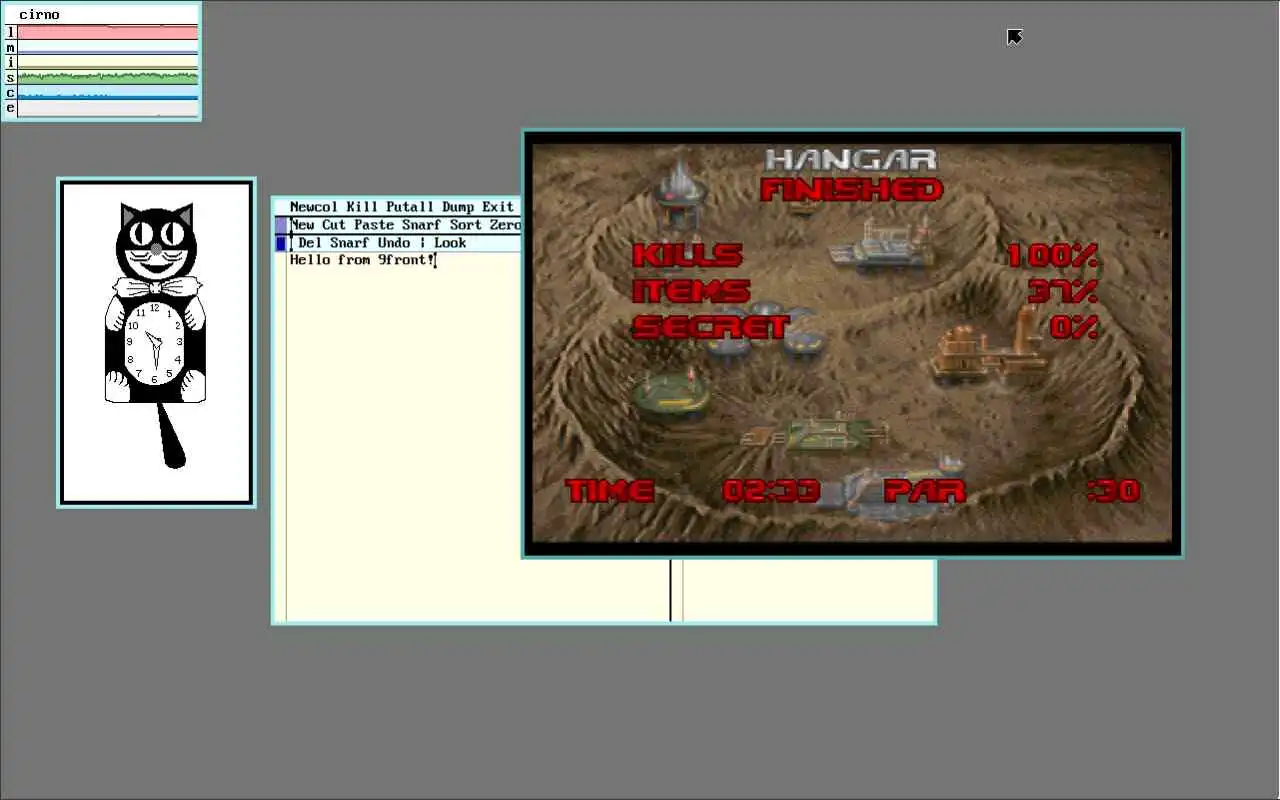Click the HANGAR level title in Doom
The height and width of the screenshot is (800, 1280).
coord(851,159)
